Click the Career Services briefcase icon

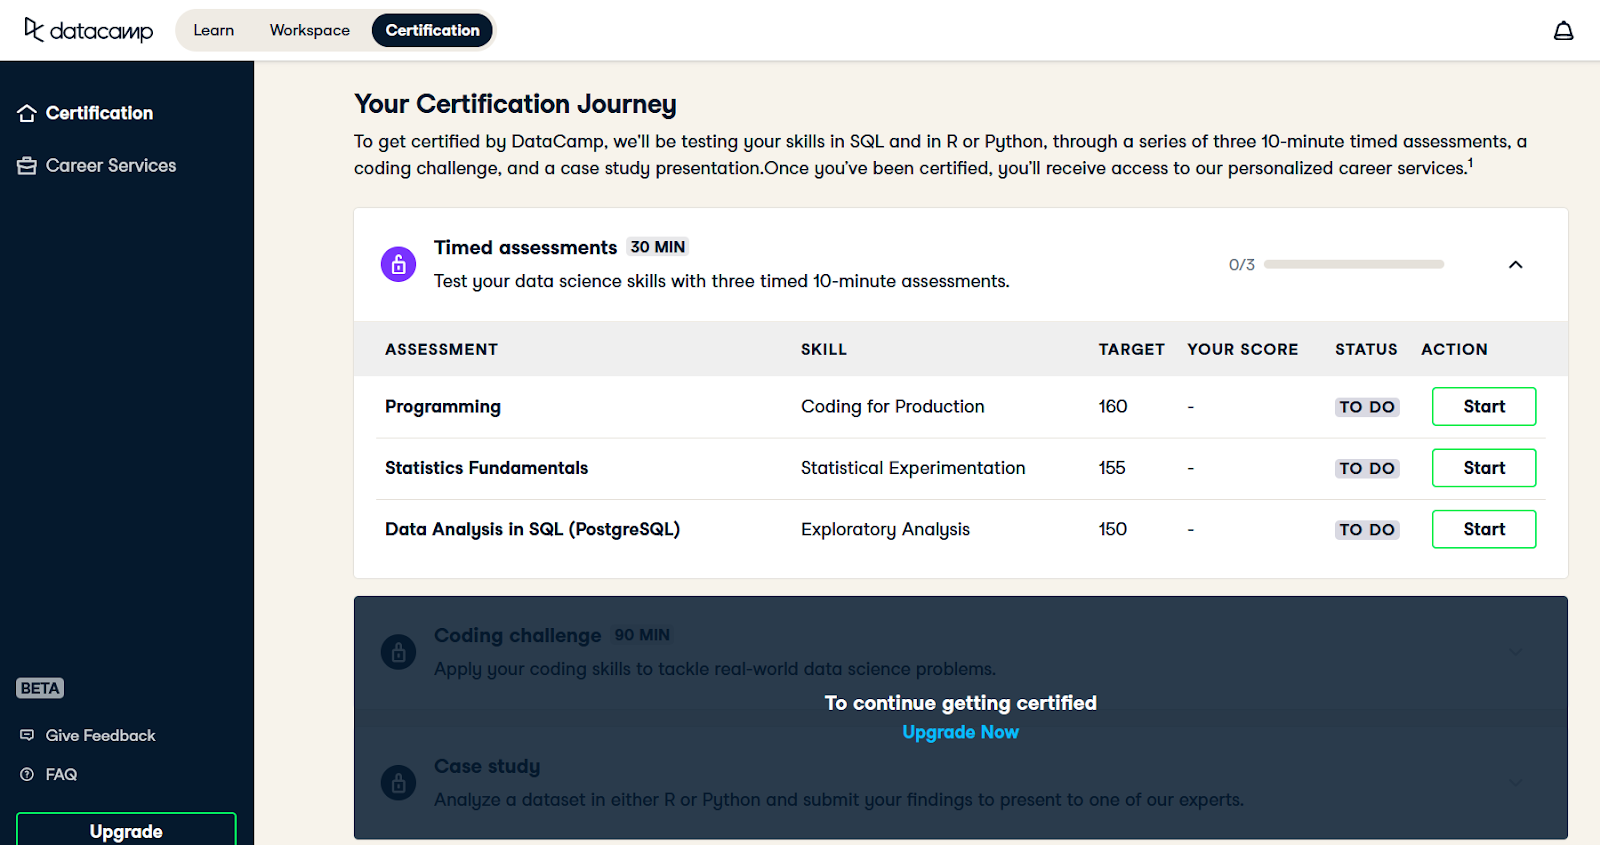pos(27,166)
